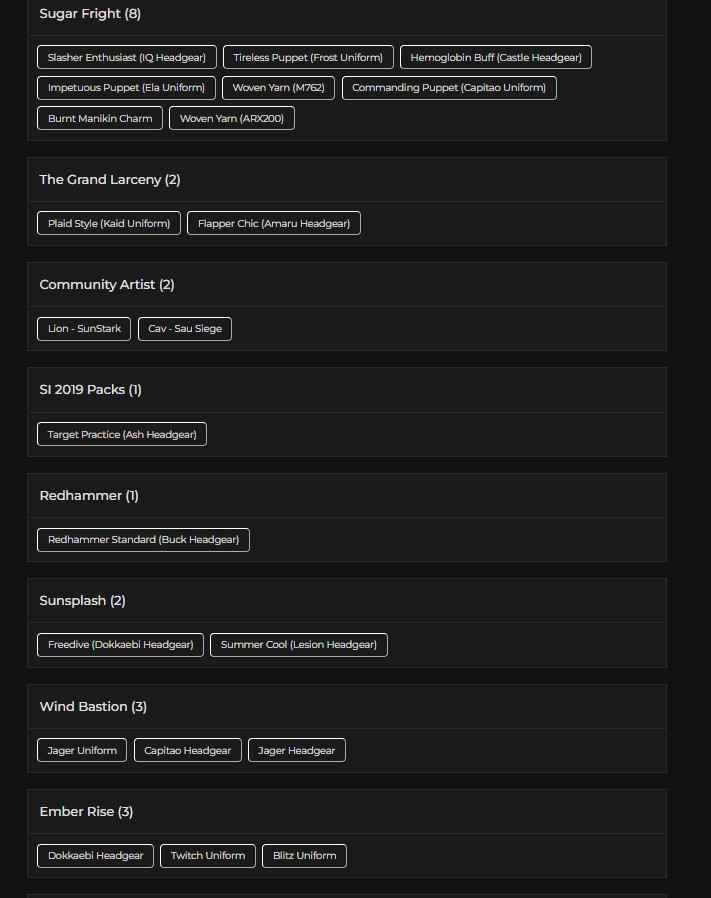This screenshot has height=898, width=711.
Task: Select Flapper Chic (Amaru Headgear) tag
Action: tap(274, 223)
